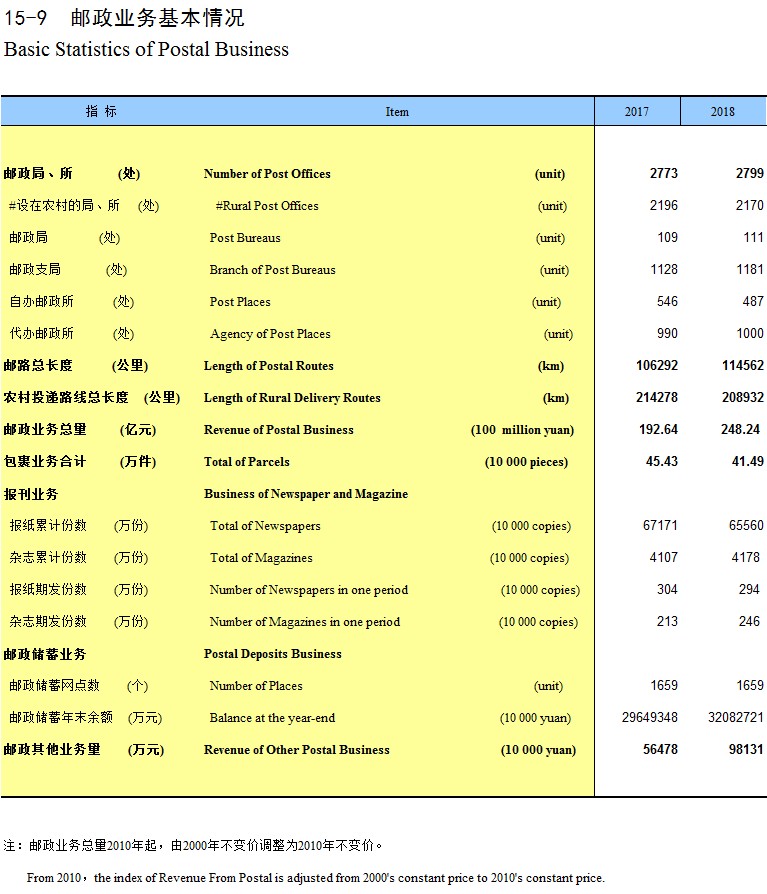The height and width of the screenshot is (894, 767).
Task: Click 'Number of Magazines in one period'
Action: point(305,622)
